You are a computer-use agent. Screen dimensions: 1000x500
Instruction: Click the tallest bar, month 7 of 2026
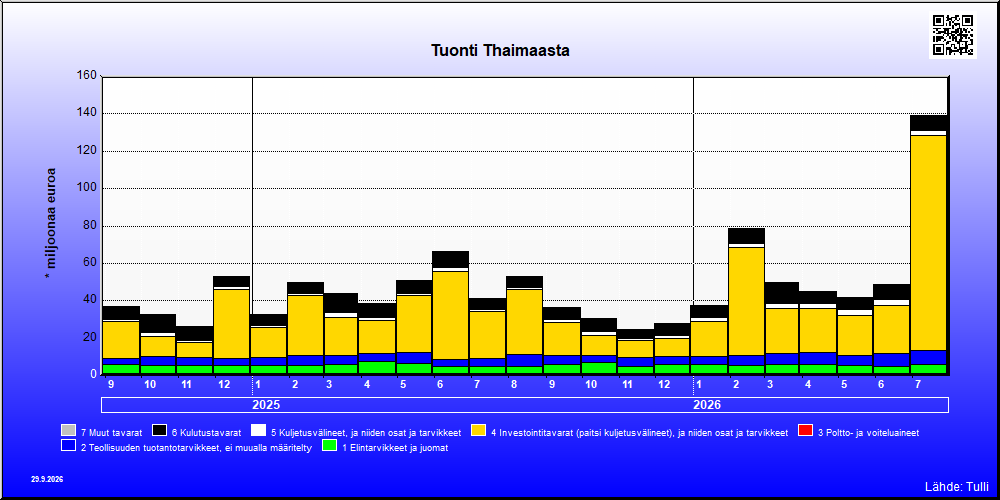(x=929, y=245)
